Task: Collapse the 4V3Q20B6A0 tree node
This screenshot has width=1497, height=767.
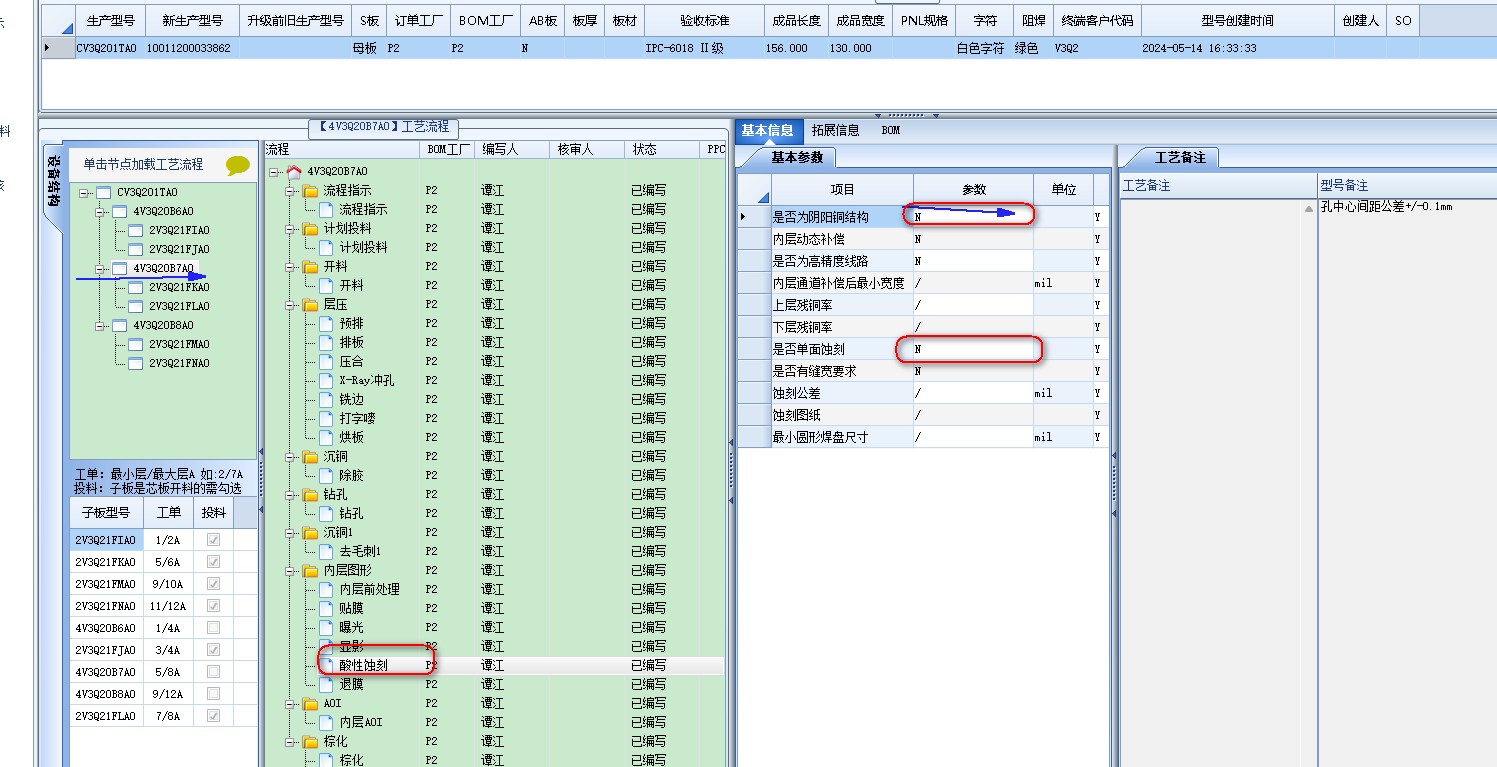Action: [101, 212]
